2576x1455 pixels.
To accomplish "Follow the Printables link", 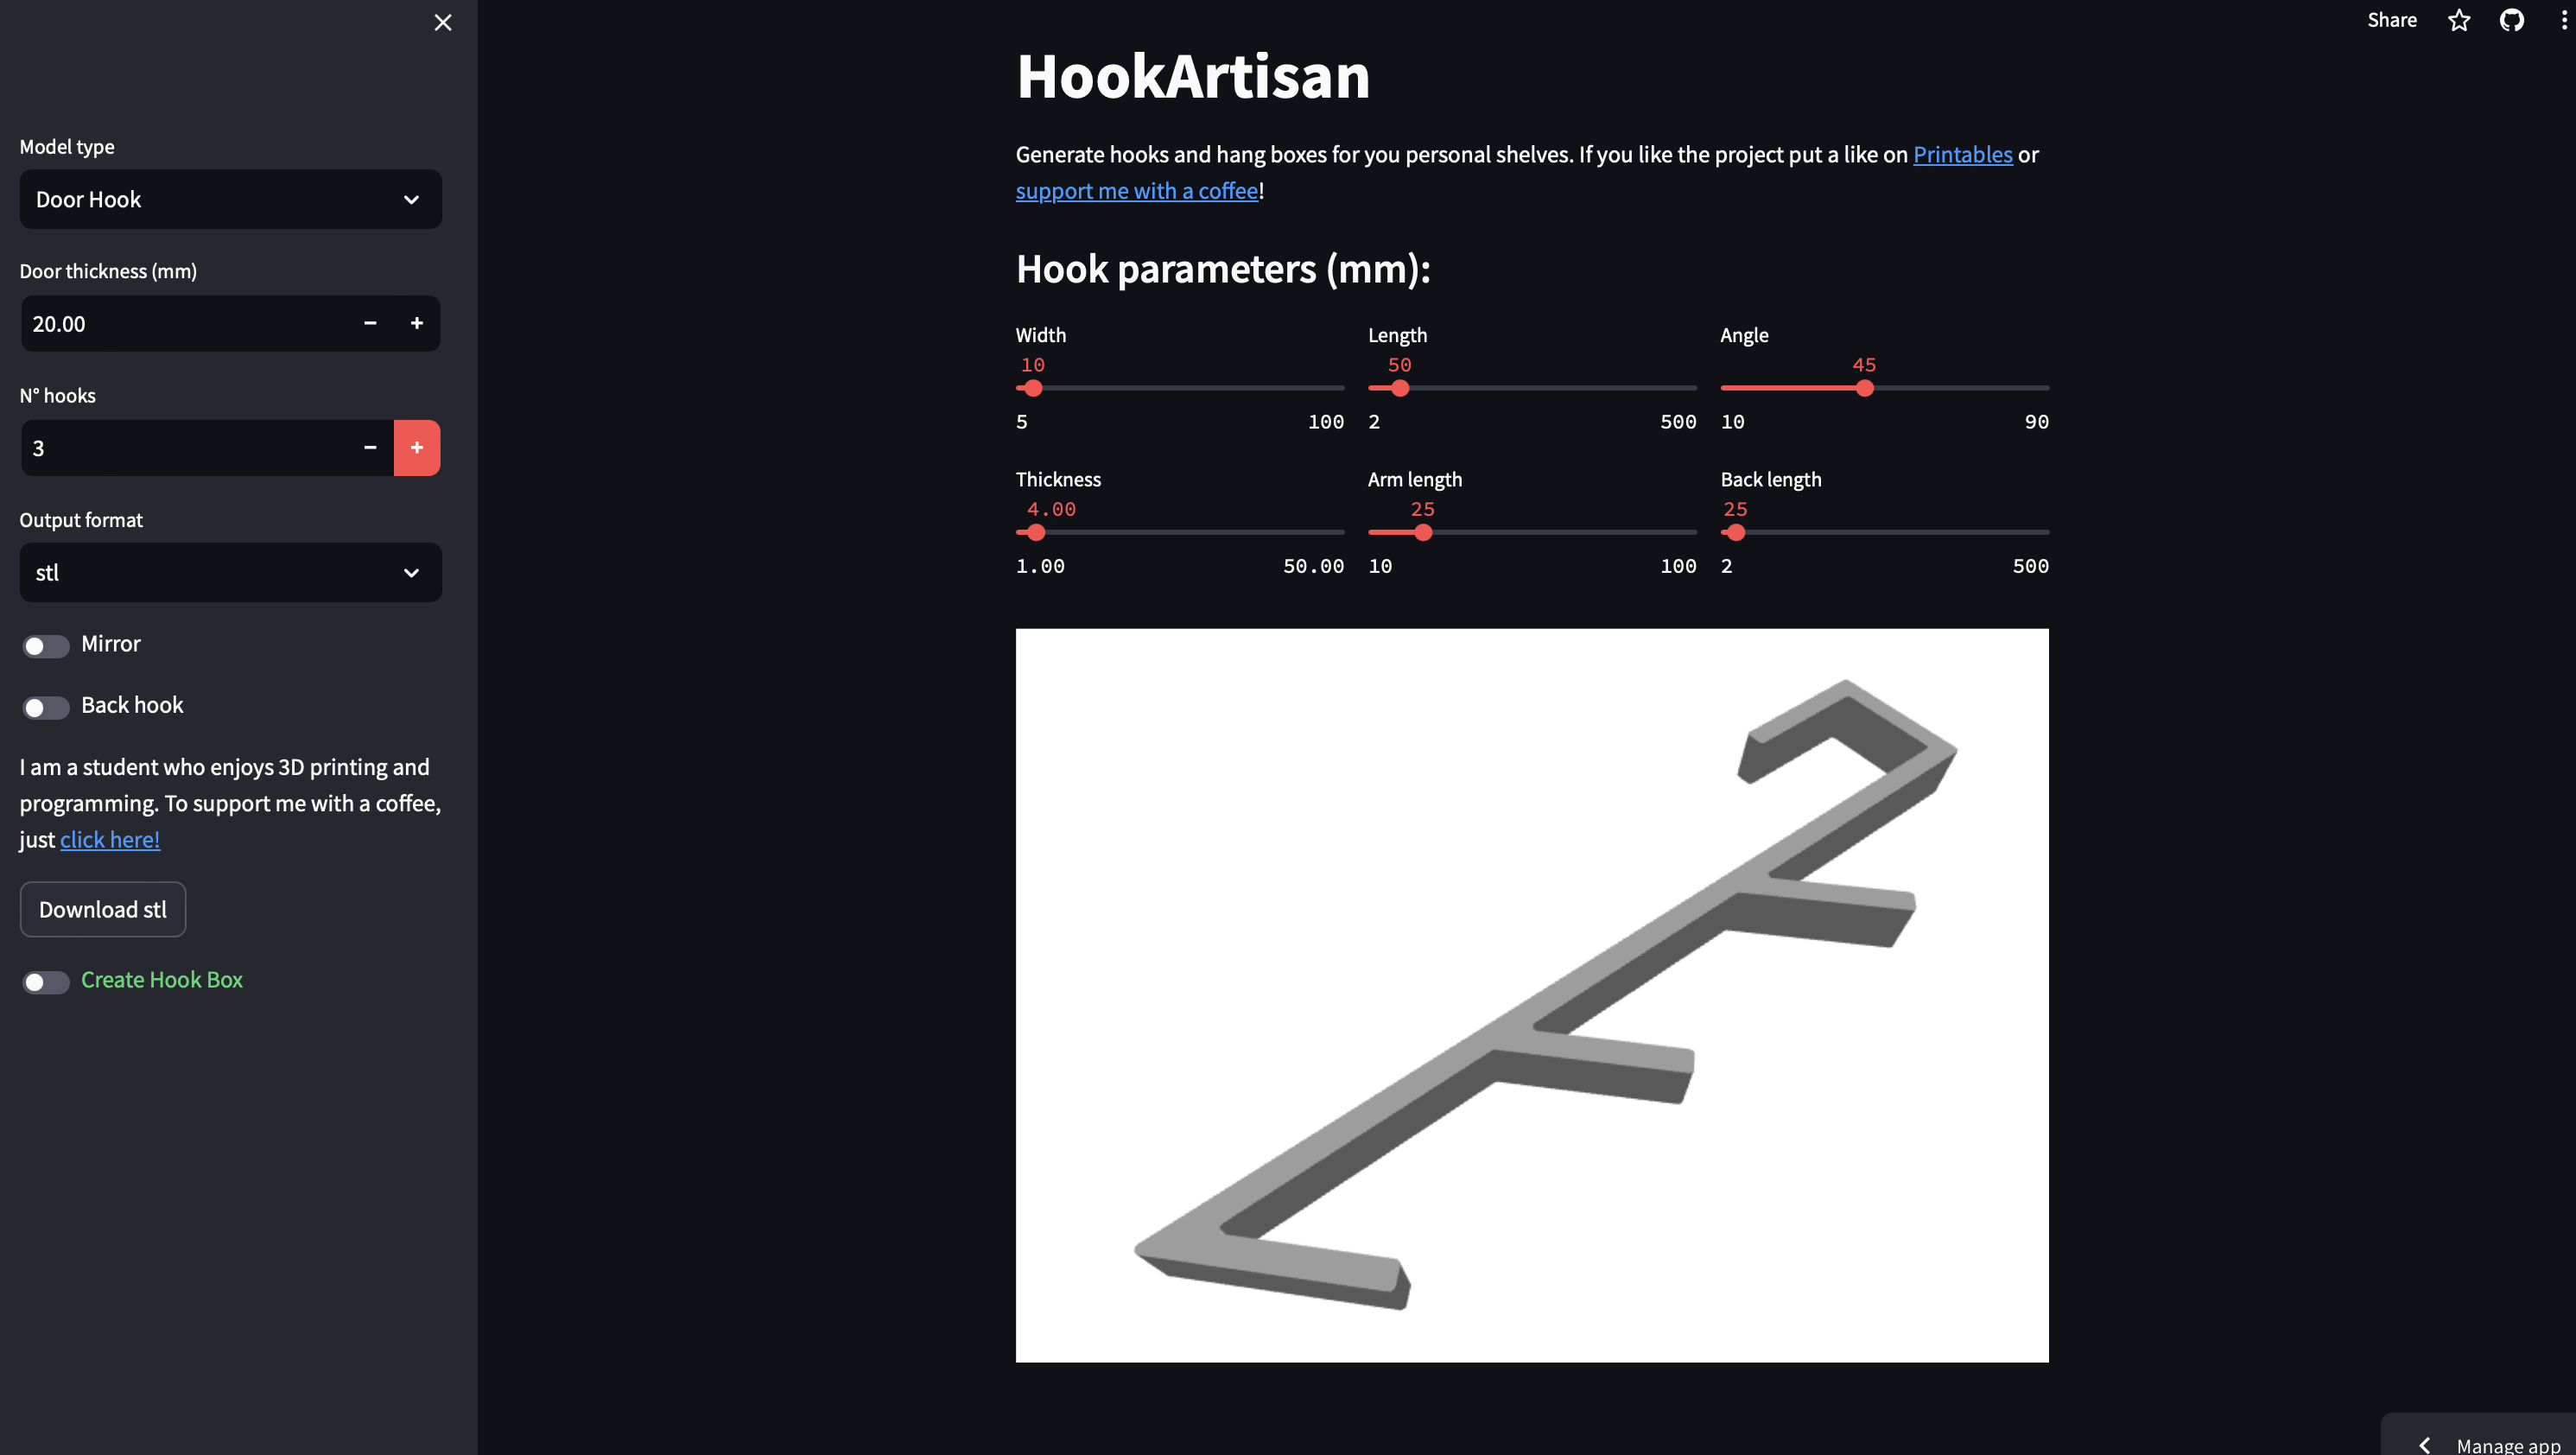I will point(1962,155).
